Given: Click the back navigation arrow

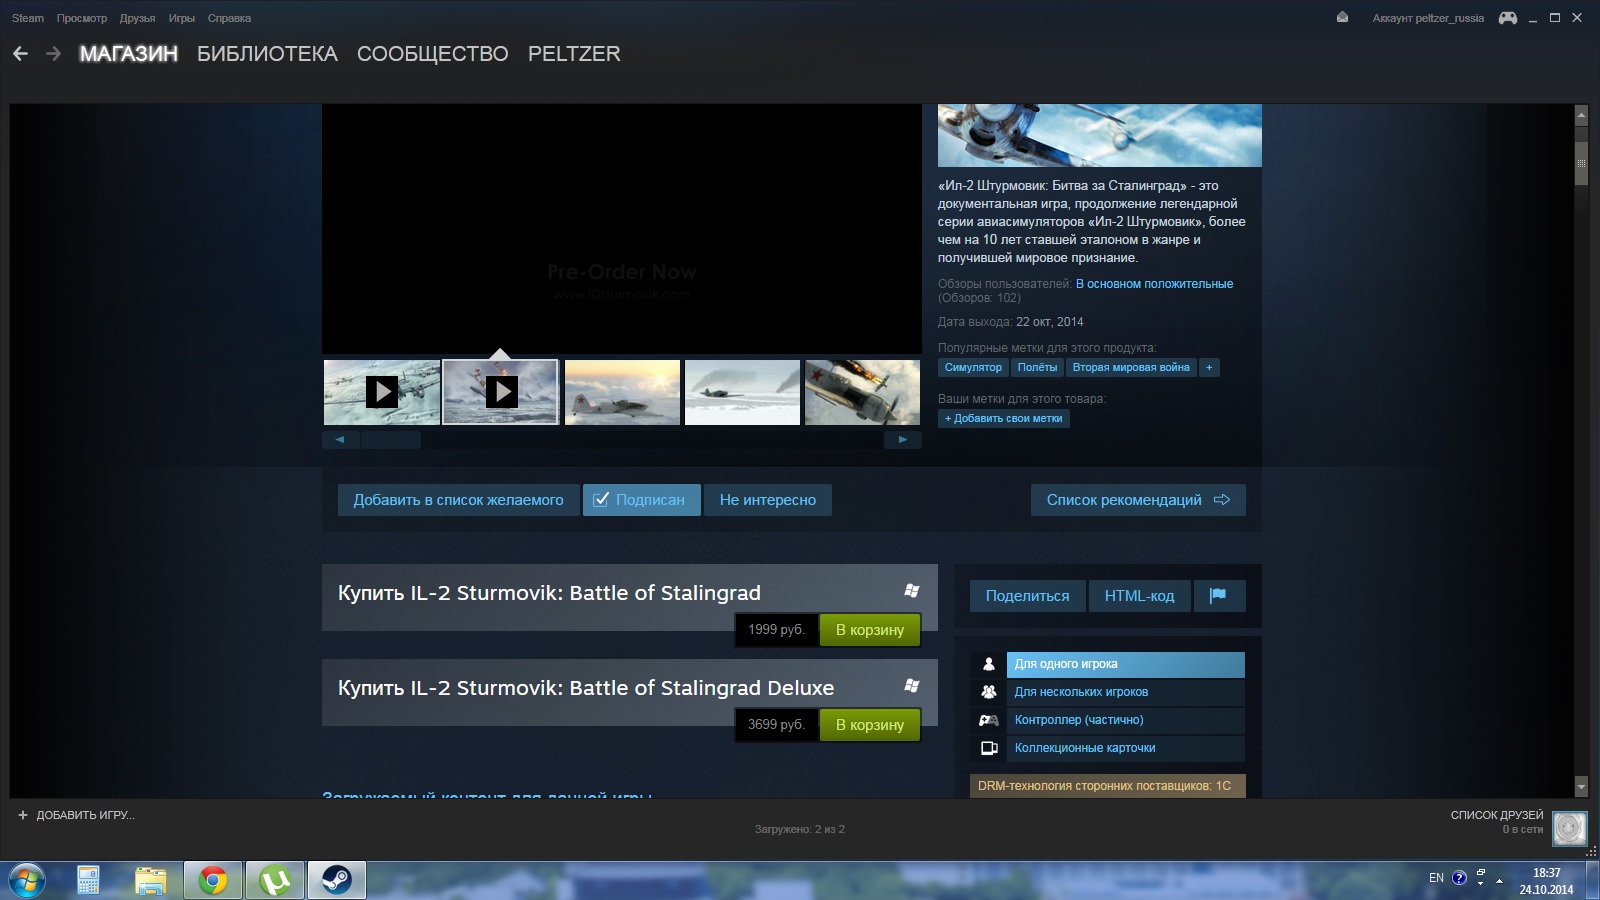Looking at the screenshot, I should coord(20,54).
